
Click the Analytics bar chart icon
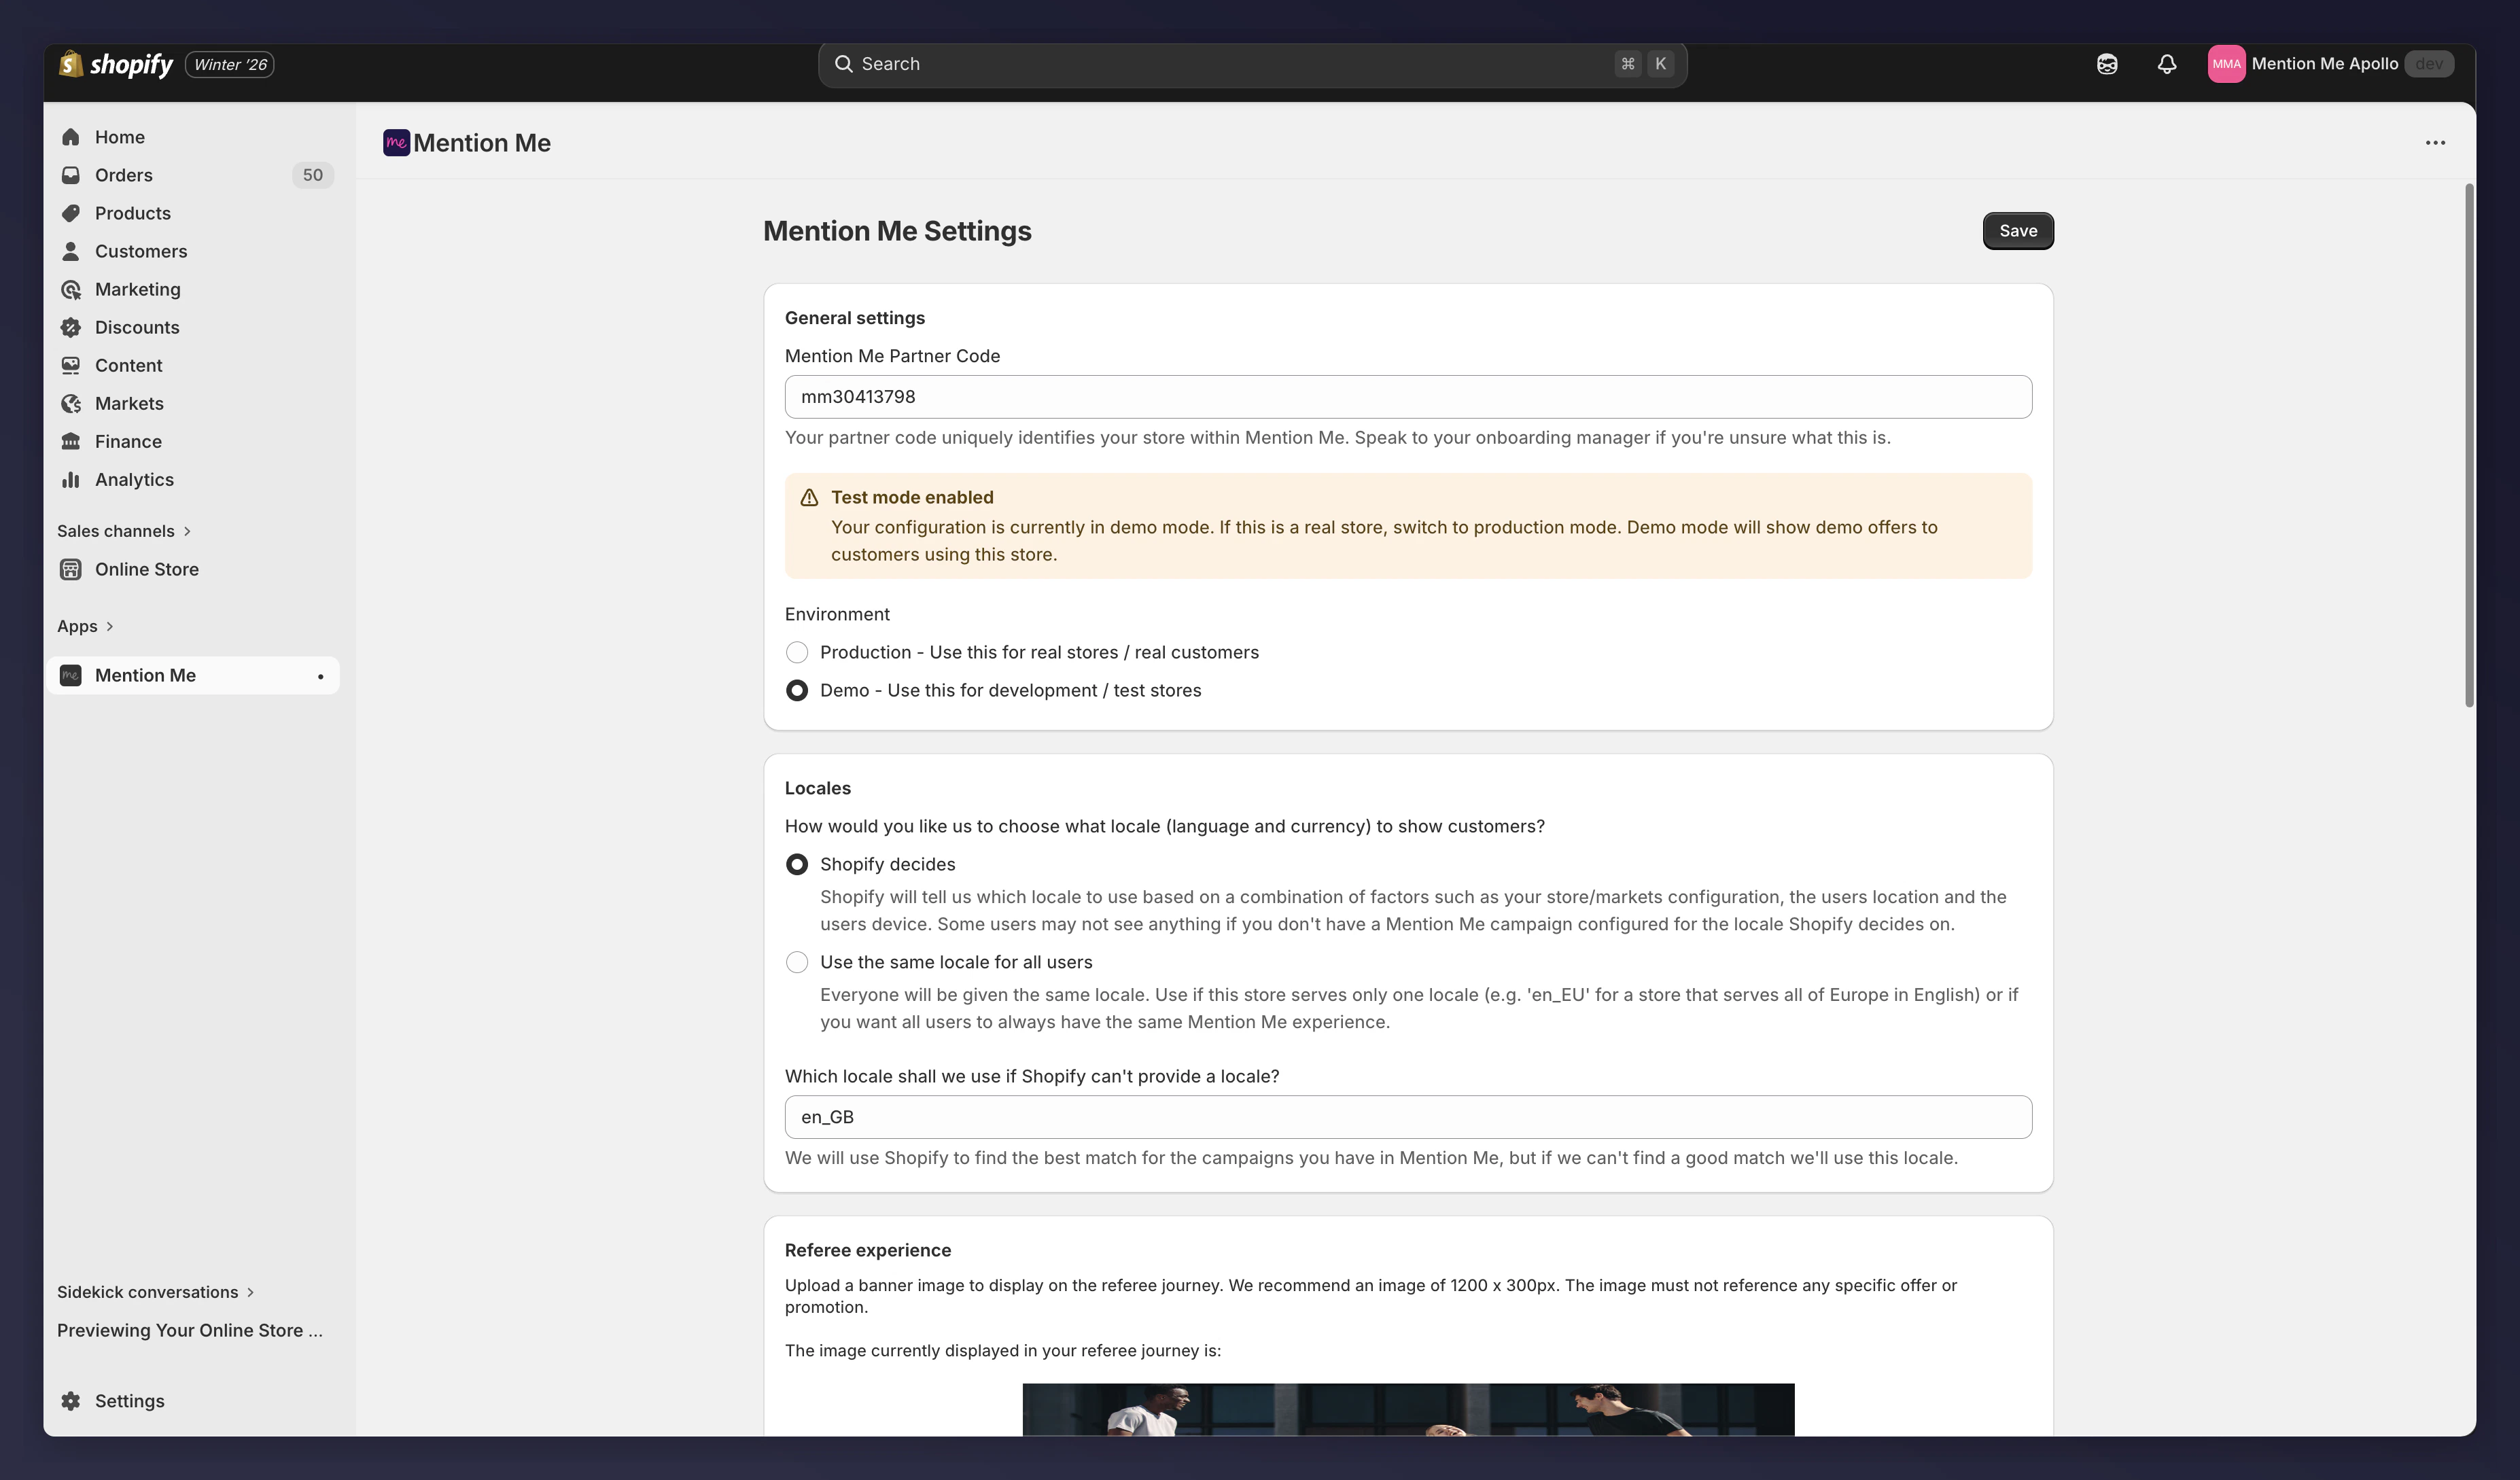click(x=71, y=479)
